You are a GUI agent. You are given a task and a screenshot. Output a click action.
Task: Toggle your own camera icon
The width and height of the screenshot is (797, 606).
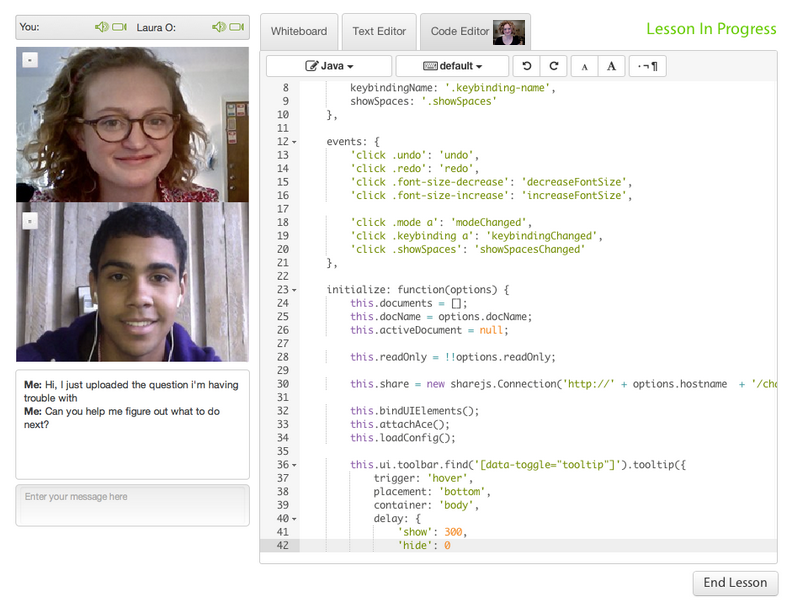click(119, 27)
